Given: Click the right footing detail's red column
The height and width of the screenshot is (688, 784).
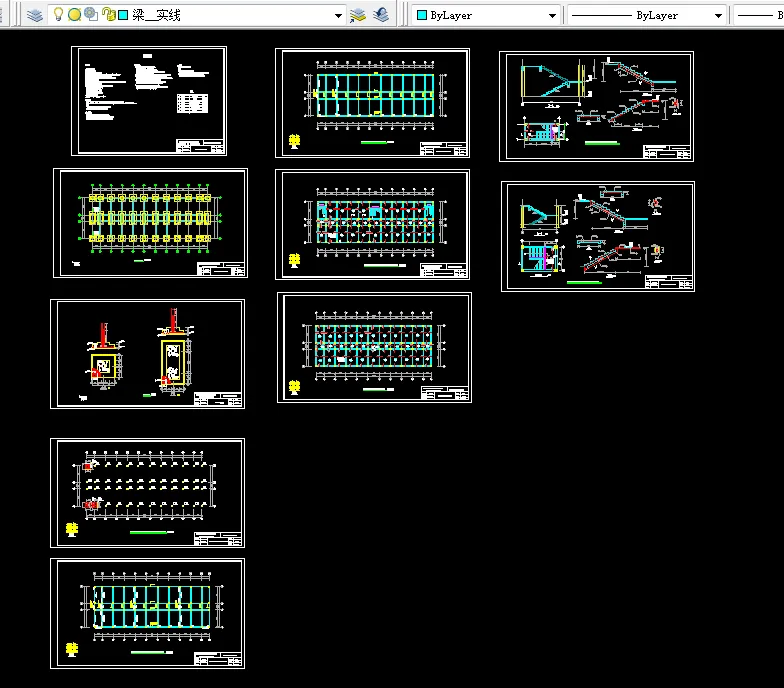Looking at the screenshot, I should tap(174, 320).
